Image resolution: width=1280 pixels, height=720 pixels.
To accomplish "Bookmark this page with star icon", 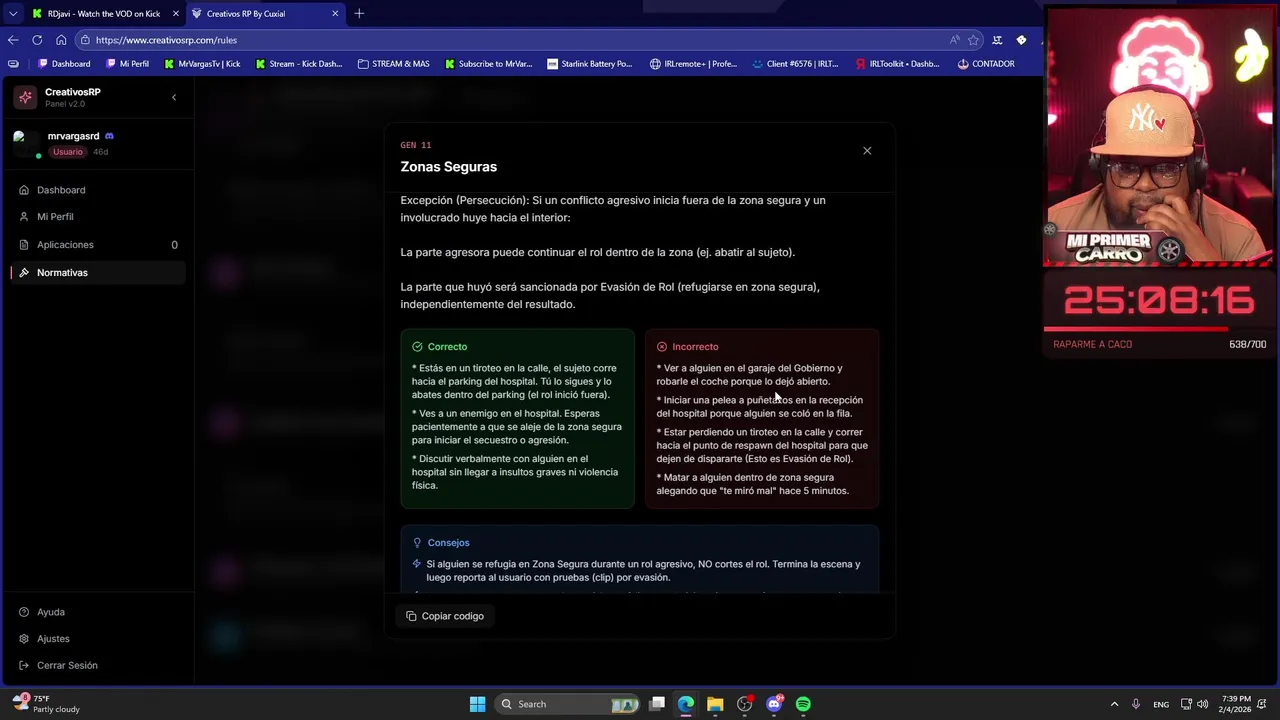I will pos(973,40).
